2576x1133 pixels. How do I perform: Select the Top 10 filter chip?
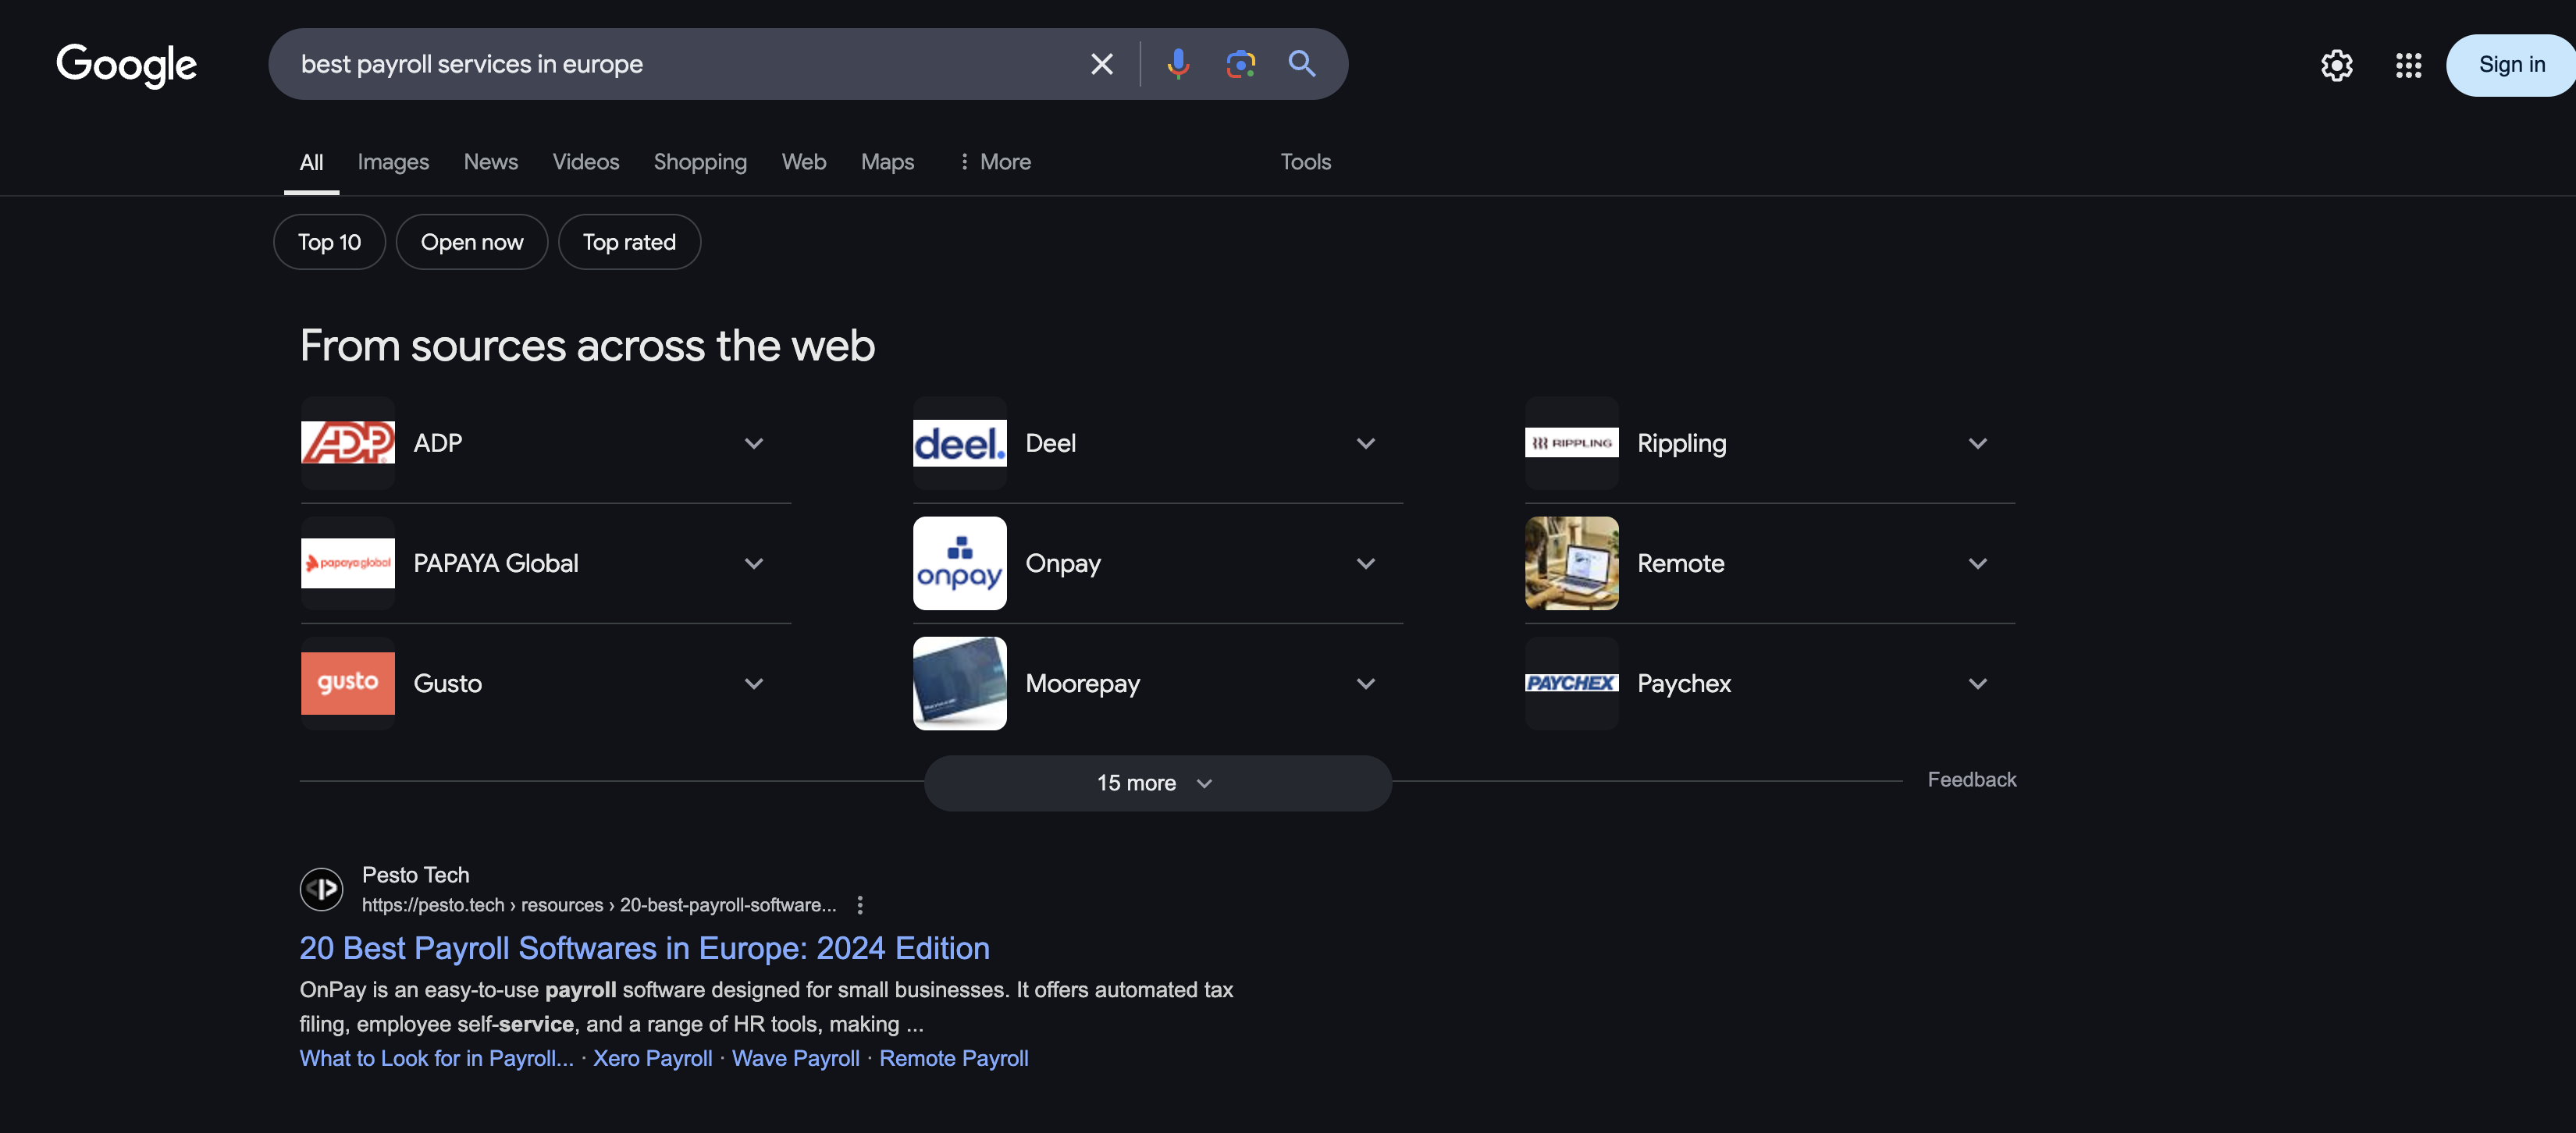click(329, 242)
